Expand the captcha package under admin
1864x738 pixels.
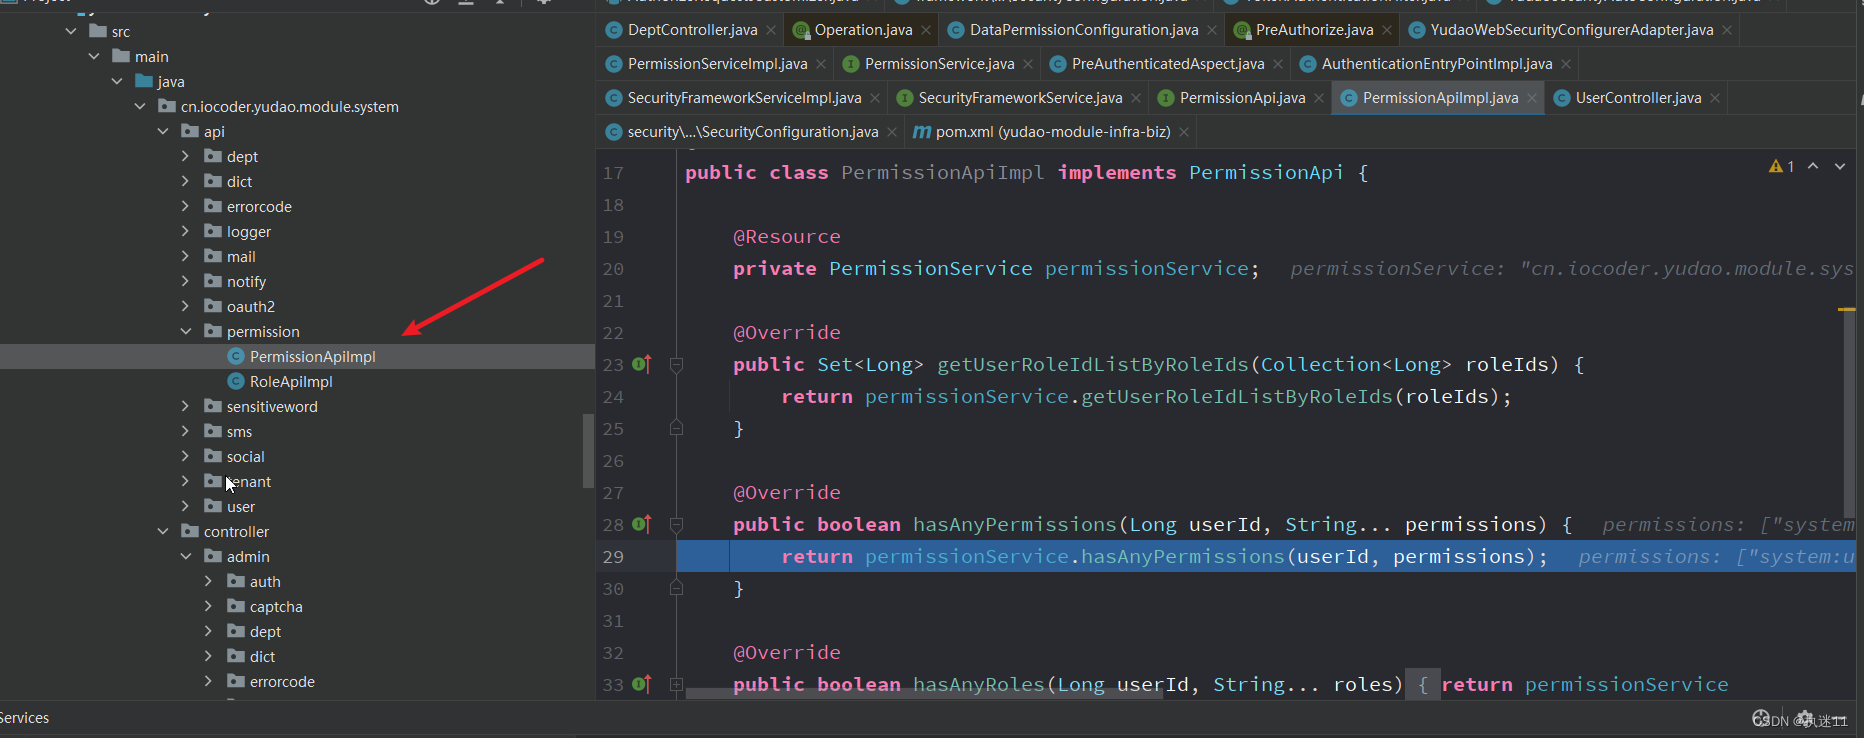pos(208,606)
